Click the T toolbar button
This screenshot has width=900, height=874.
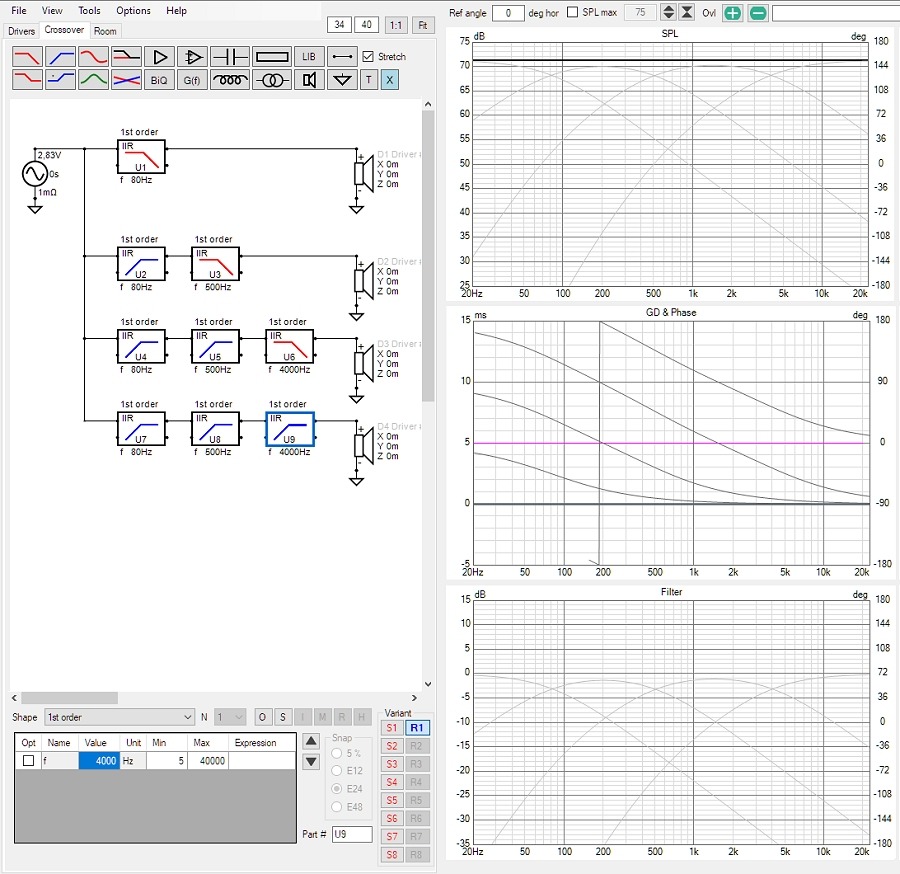coord(368,80)
